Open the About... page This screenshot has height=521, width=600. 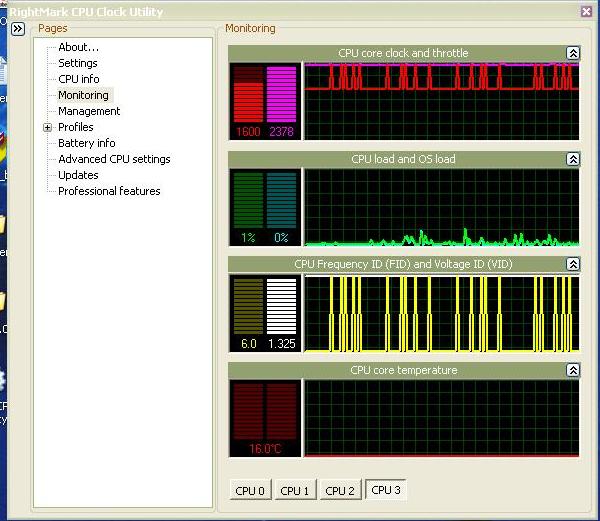pyautogui.click(x=78, y=47)
